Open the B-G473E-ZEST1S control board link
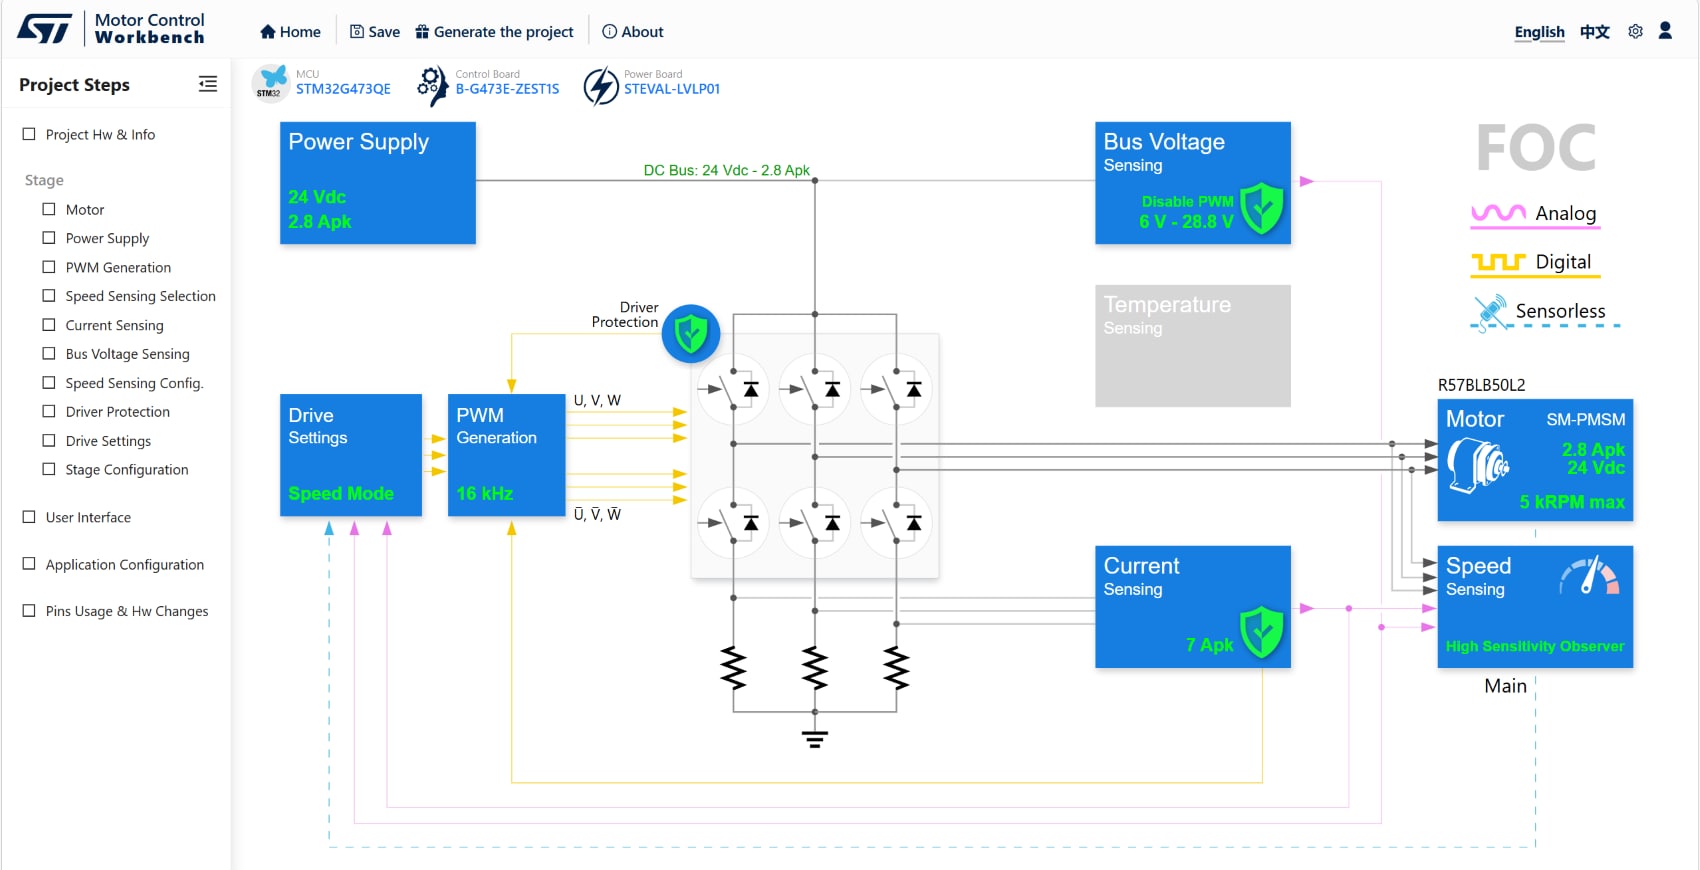Image resolution: width=1700 pixels, height=870 pixels. tap(507, 89)
